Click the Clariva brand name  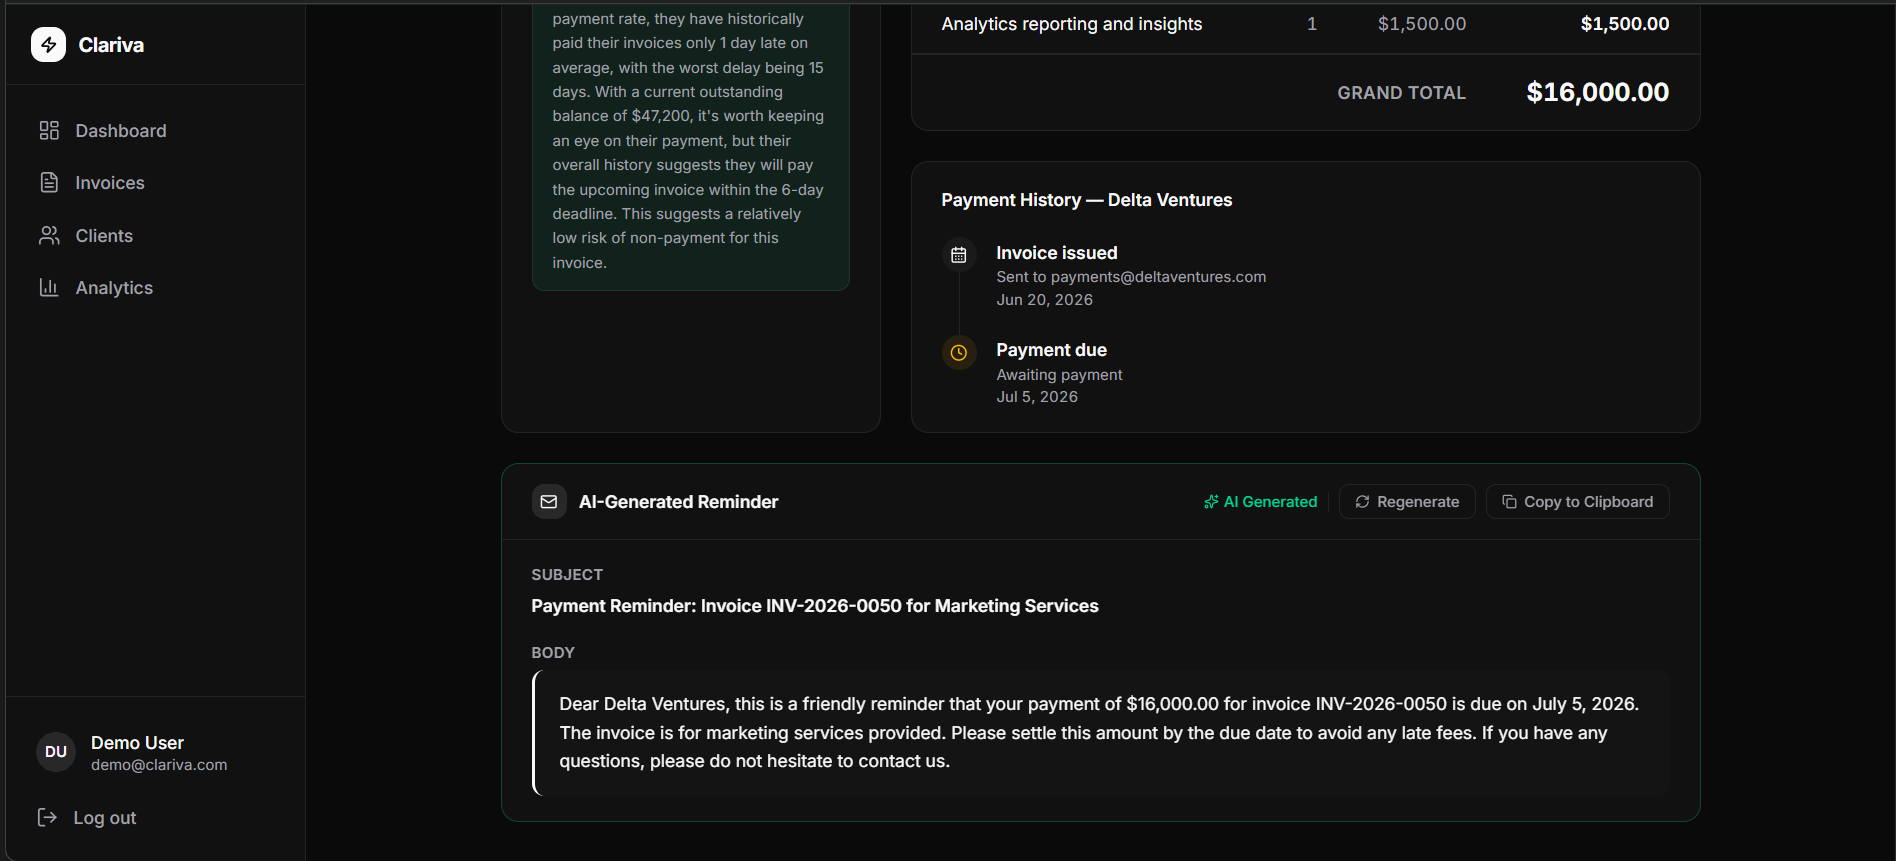(111, 45)
